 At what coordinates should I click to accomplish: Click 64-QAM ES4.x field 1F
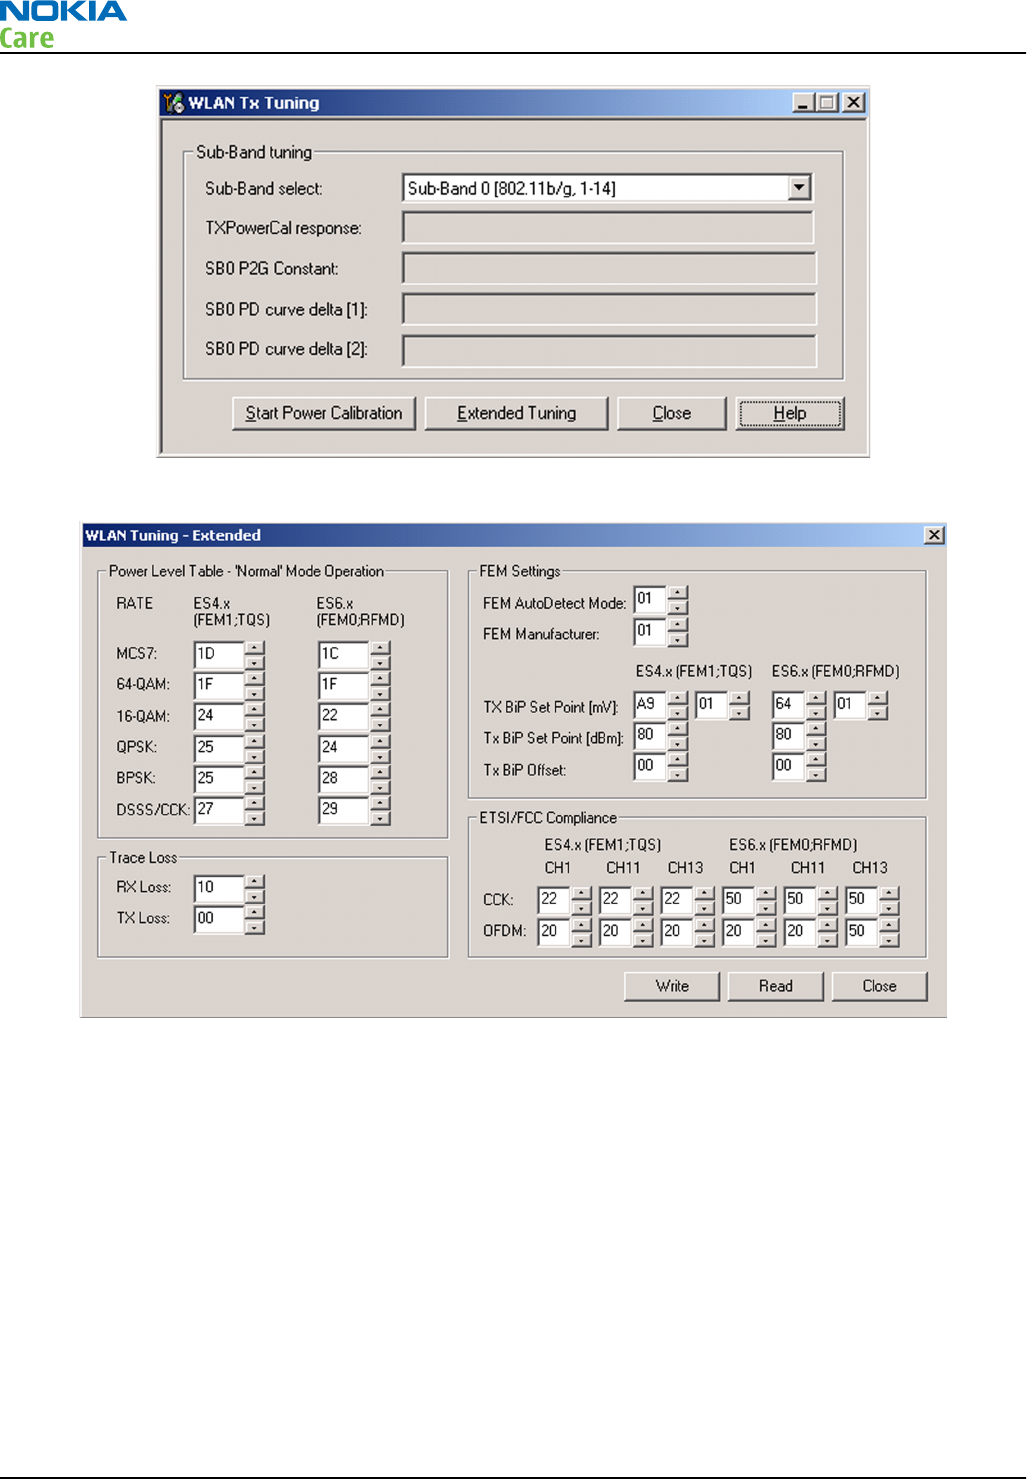pyautogui.click(x=219, y=685)
